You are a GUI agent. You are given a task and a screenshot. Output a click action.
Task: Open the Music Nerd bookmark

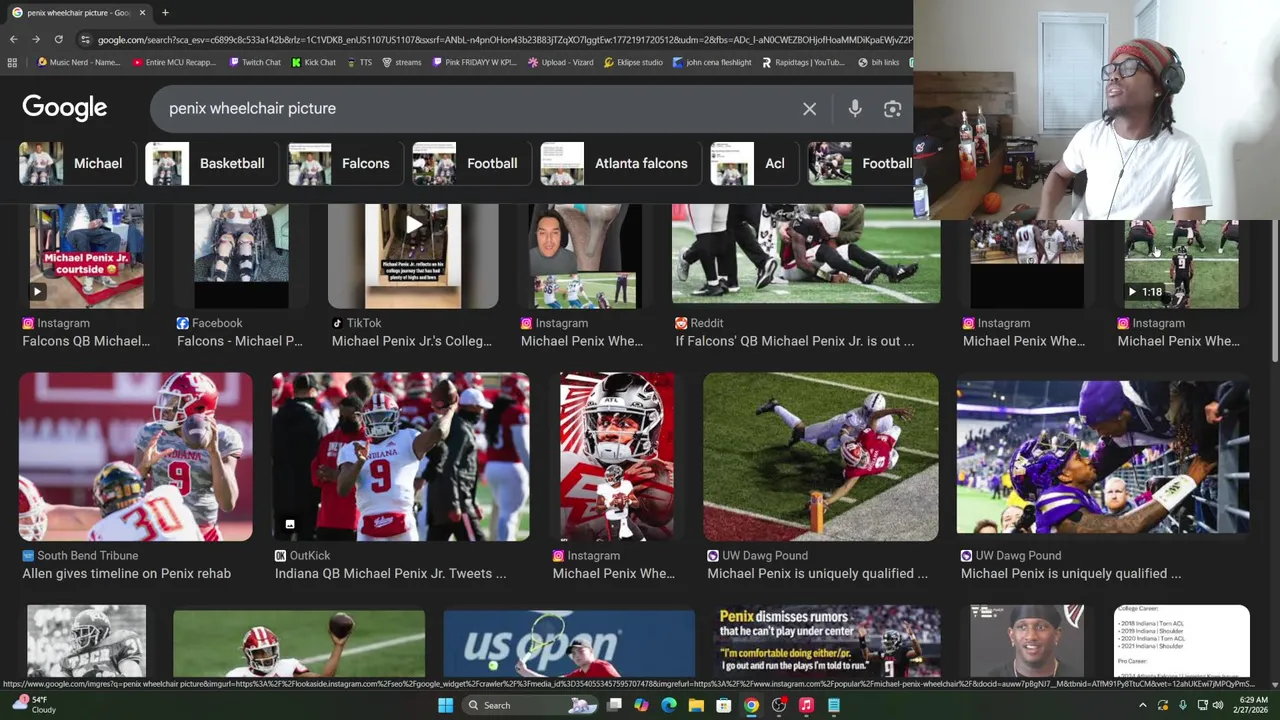(78, 62)
